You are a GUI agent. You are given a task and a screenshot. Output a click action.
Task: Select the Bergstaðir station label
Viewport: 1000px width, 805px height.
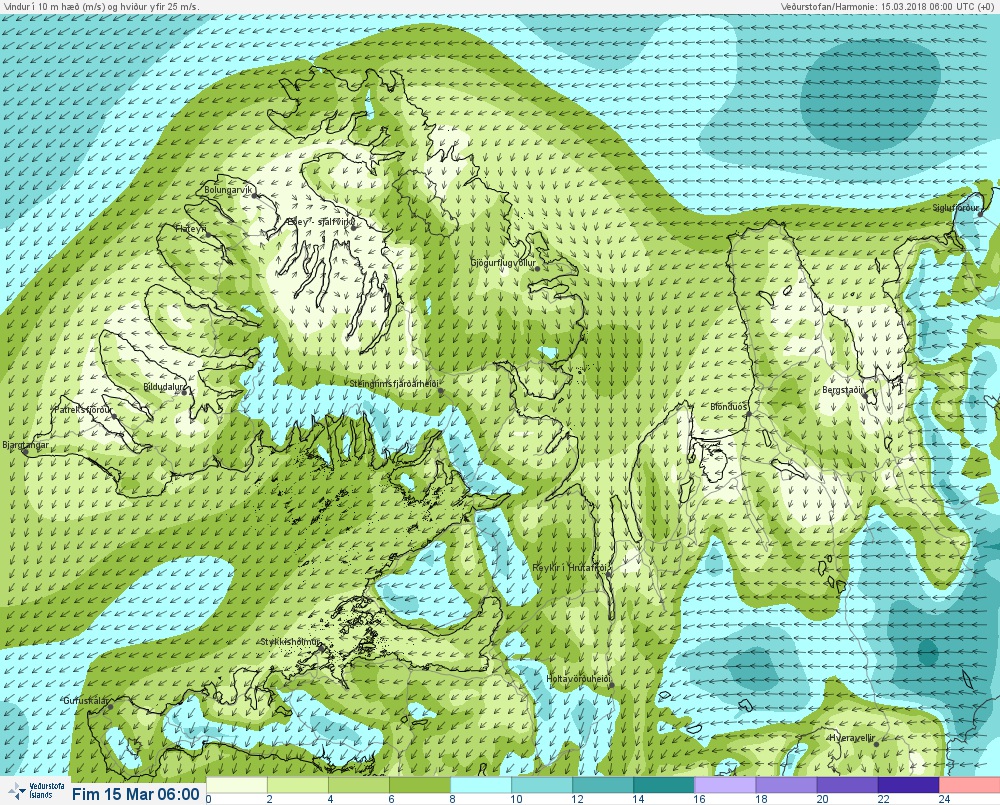(843, 390)
